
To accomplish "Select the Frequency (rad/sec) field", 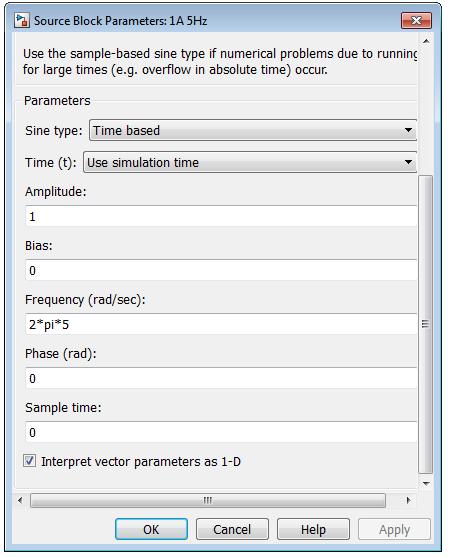I will pyautogui.click(x=221, y=324).
